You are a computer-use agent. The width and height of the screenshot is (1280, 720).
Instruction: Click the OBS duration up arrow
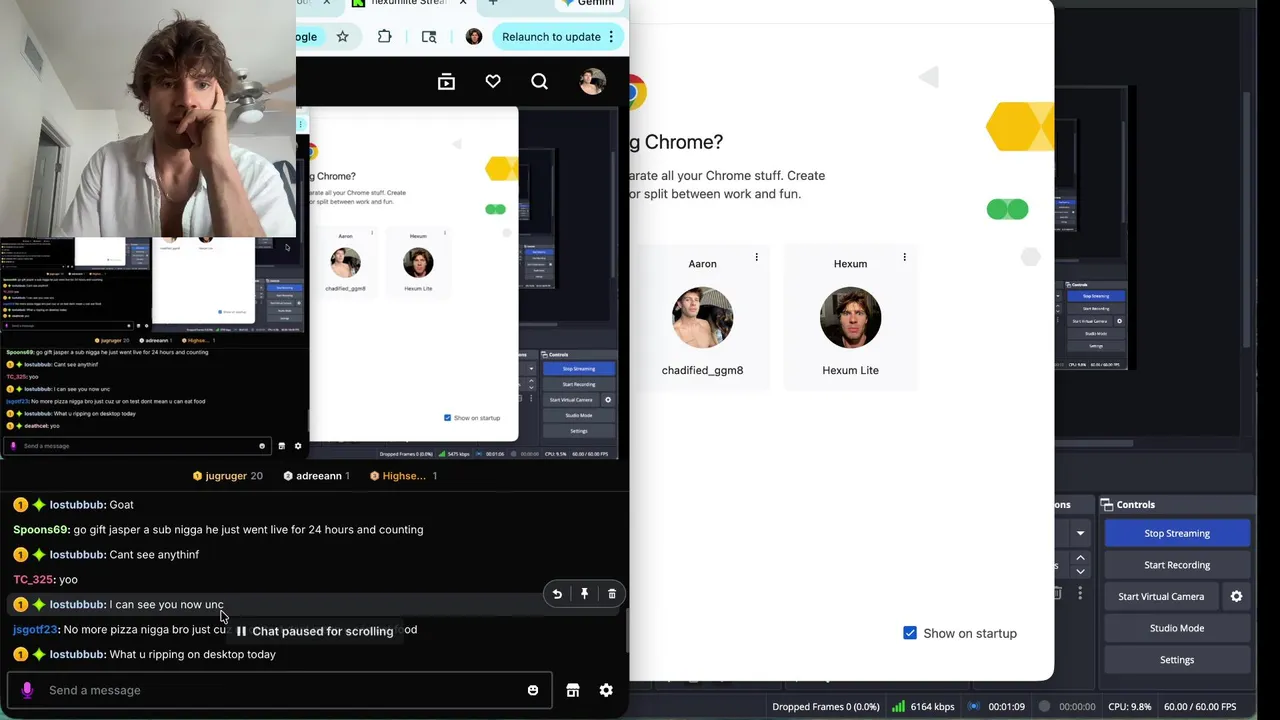[x=1080, y=558]
